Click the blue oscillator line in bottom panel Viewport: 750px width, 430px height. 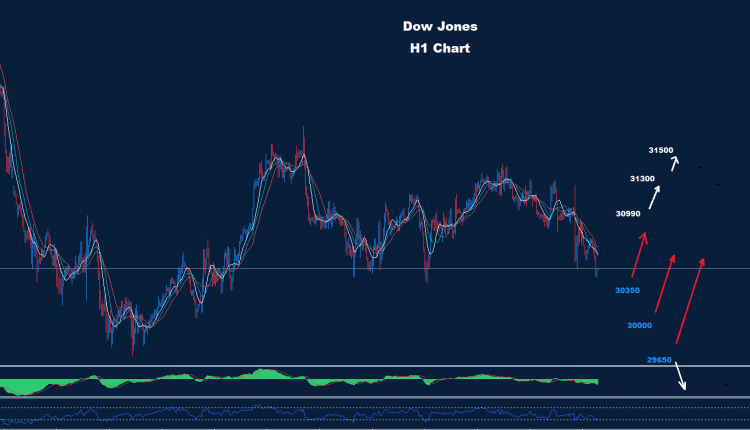click(299, 414)
